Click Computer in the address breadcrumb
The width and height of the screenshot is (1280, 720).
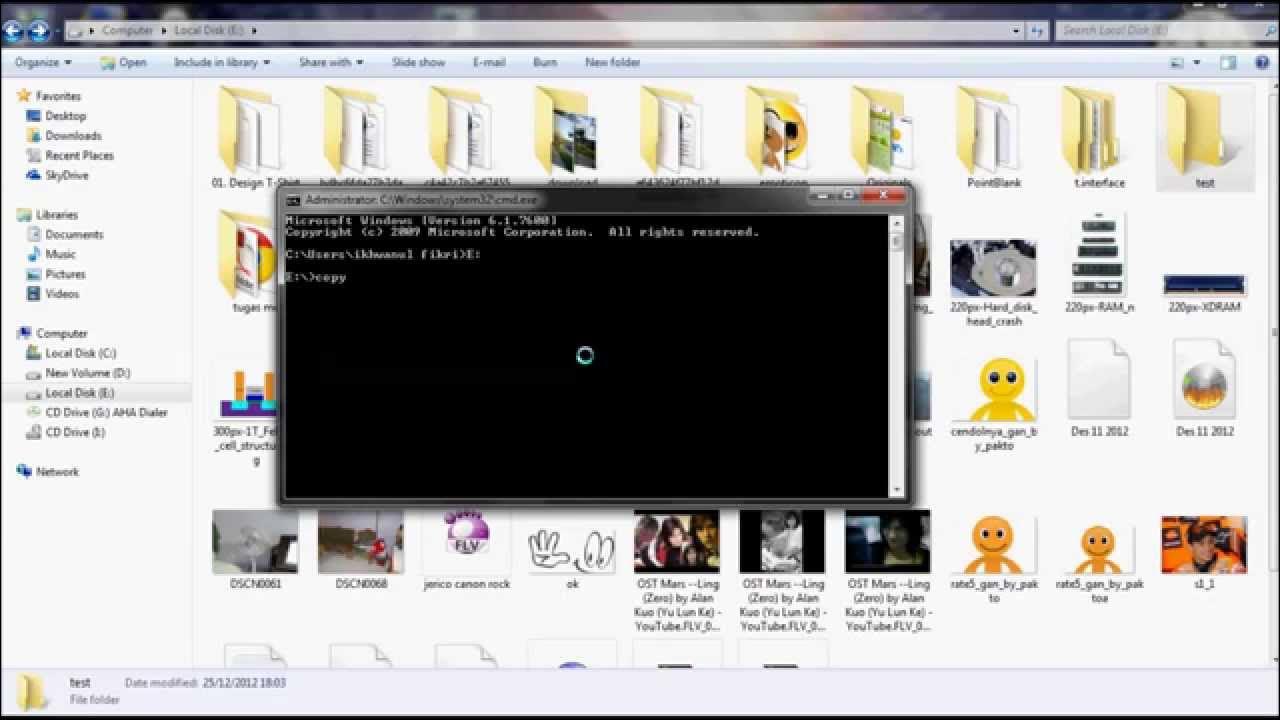[128, 30]
